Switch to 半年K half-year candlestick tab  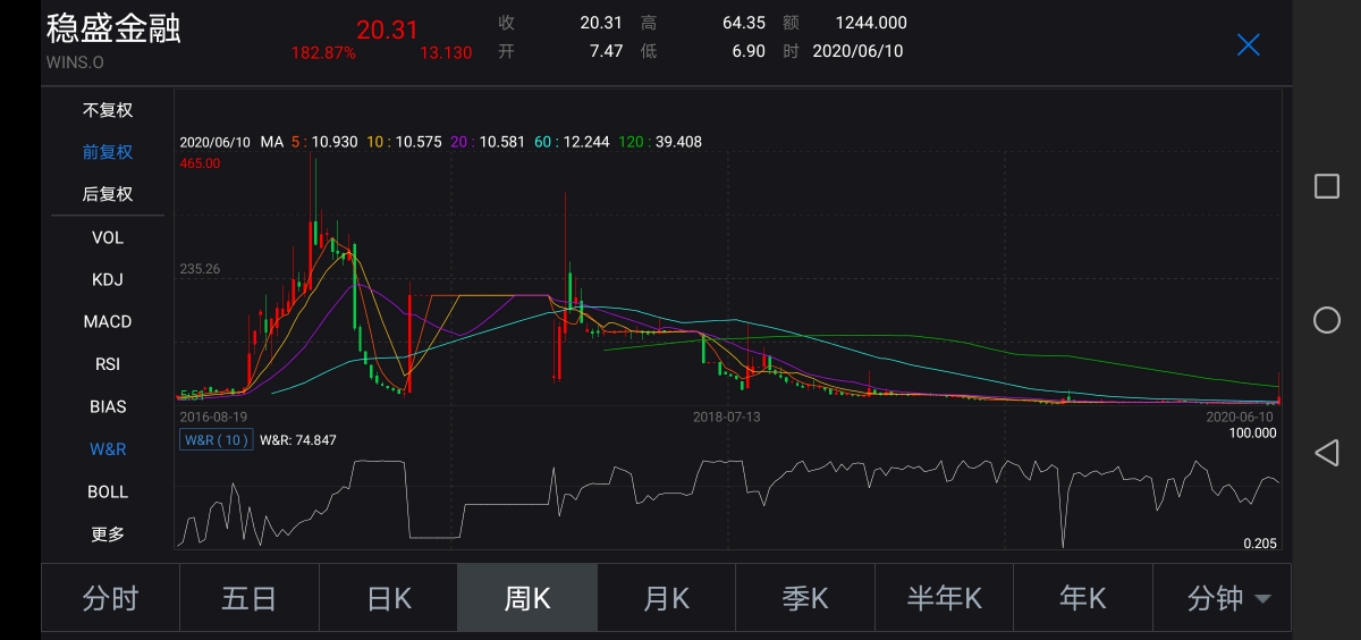944,598
